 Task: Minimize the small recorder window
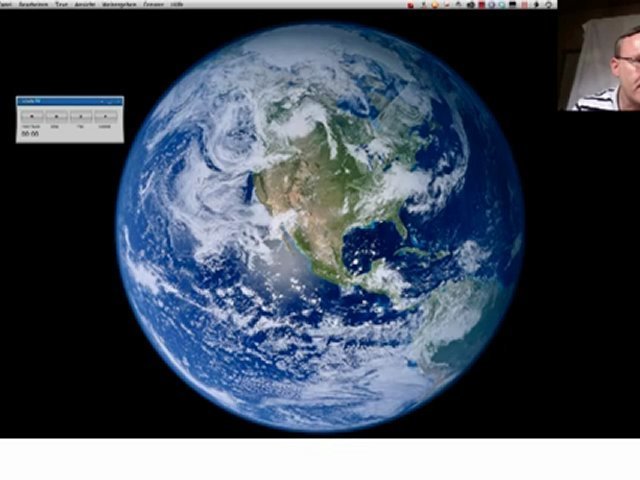pos(102,101)
